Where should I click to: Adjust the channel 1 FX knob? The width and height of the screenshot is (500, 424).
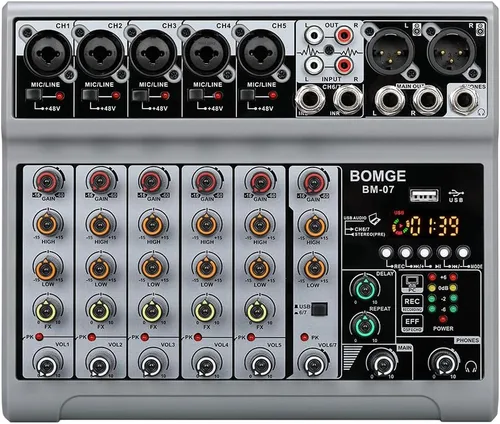tap(47, 311)
